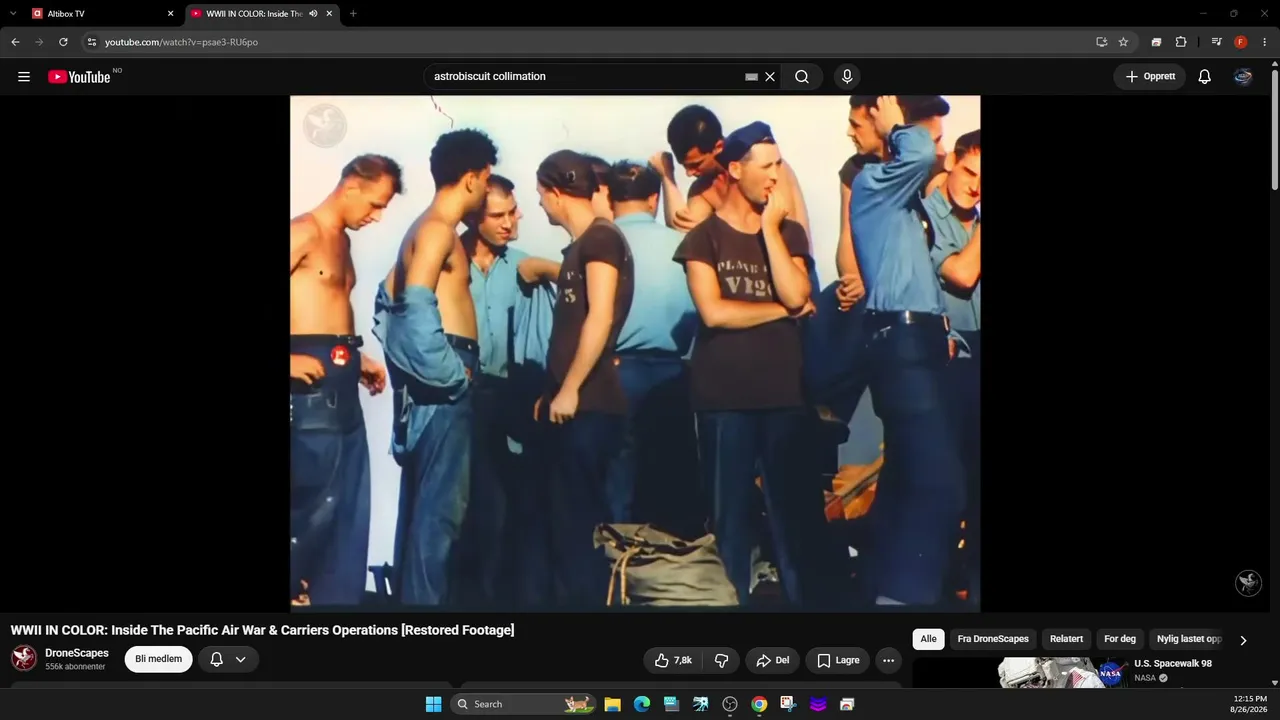Close the Altibox TV tab

(x=170, y=14)
